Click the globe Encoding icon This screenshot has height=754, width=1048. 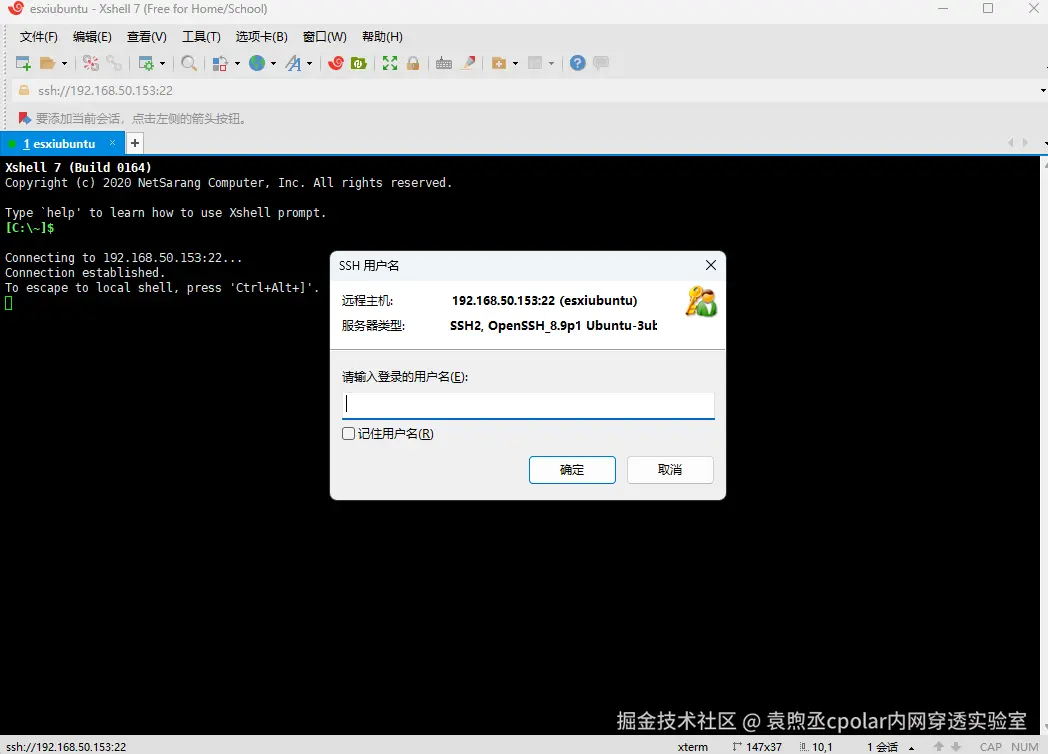[257, 63]
